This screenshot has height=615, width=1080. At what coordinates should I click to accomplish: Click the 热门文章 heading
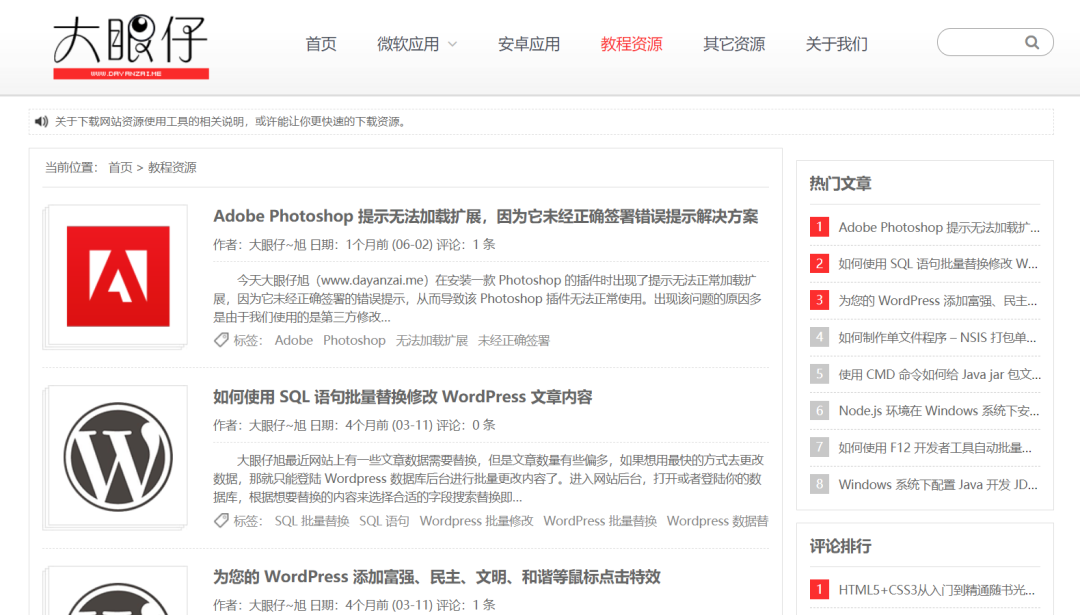(x=840, y=184)
